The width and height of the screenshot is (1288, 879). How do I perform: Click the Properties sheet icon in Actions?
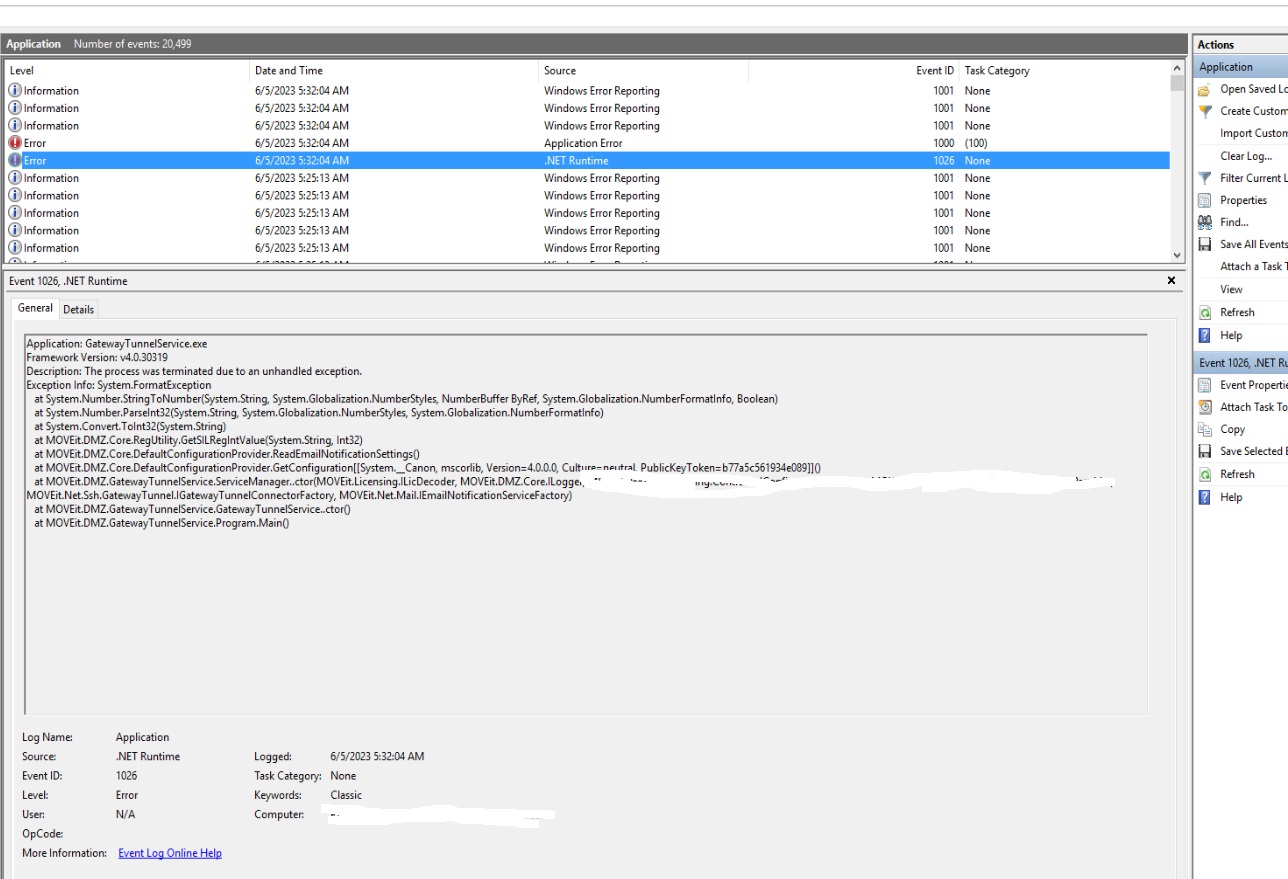coord(1205,200)
